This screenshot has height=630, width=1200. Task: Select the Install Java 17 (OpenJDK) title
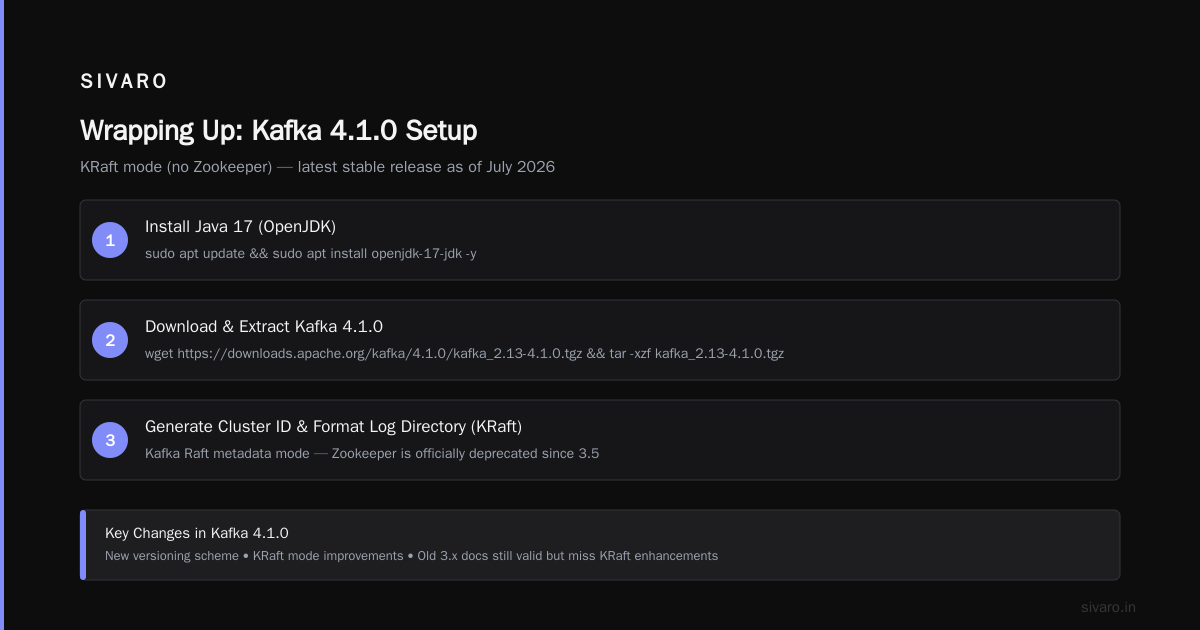point(240,227)
